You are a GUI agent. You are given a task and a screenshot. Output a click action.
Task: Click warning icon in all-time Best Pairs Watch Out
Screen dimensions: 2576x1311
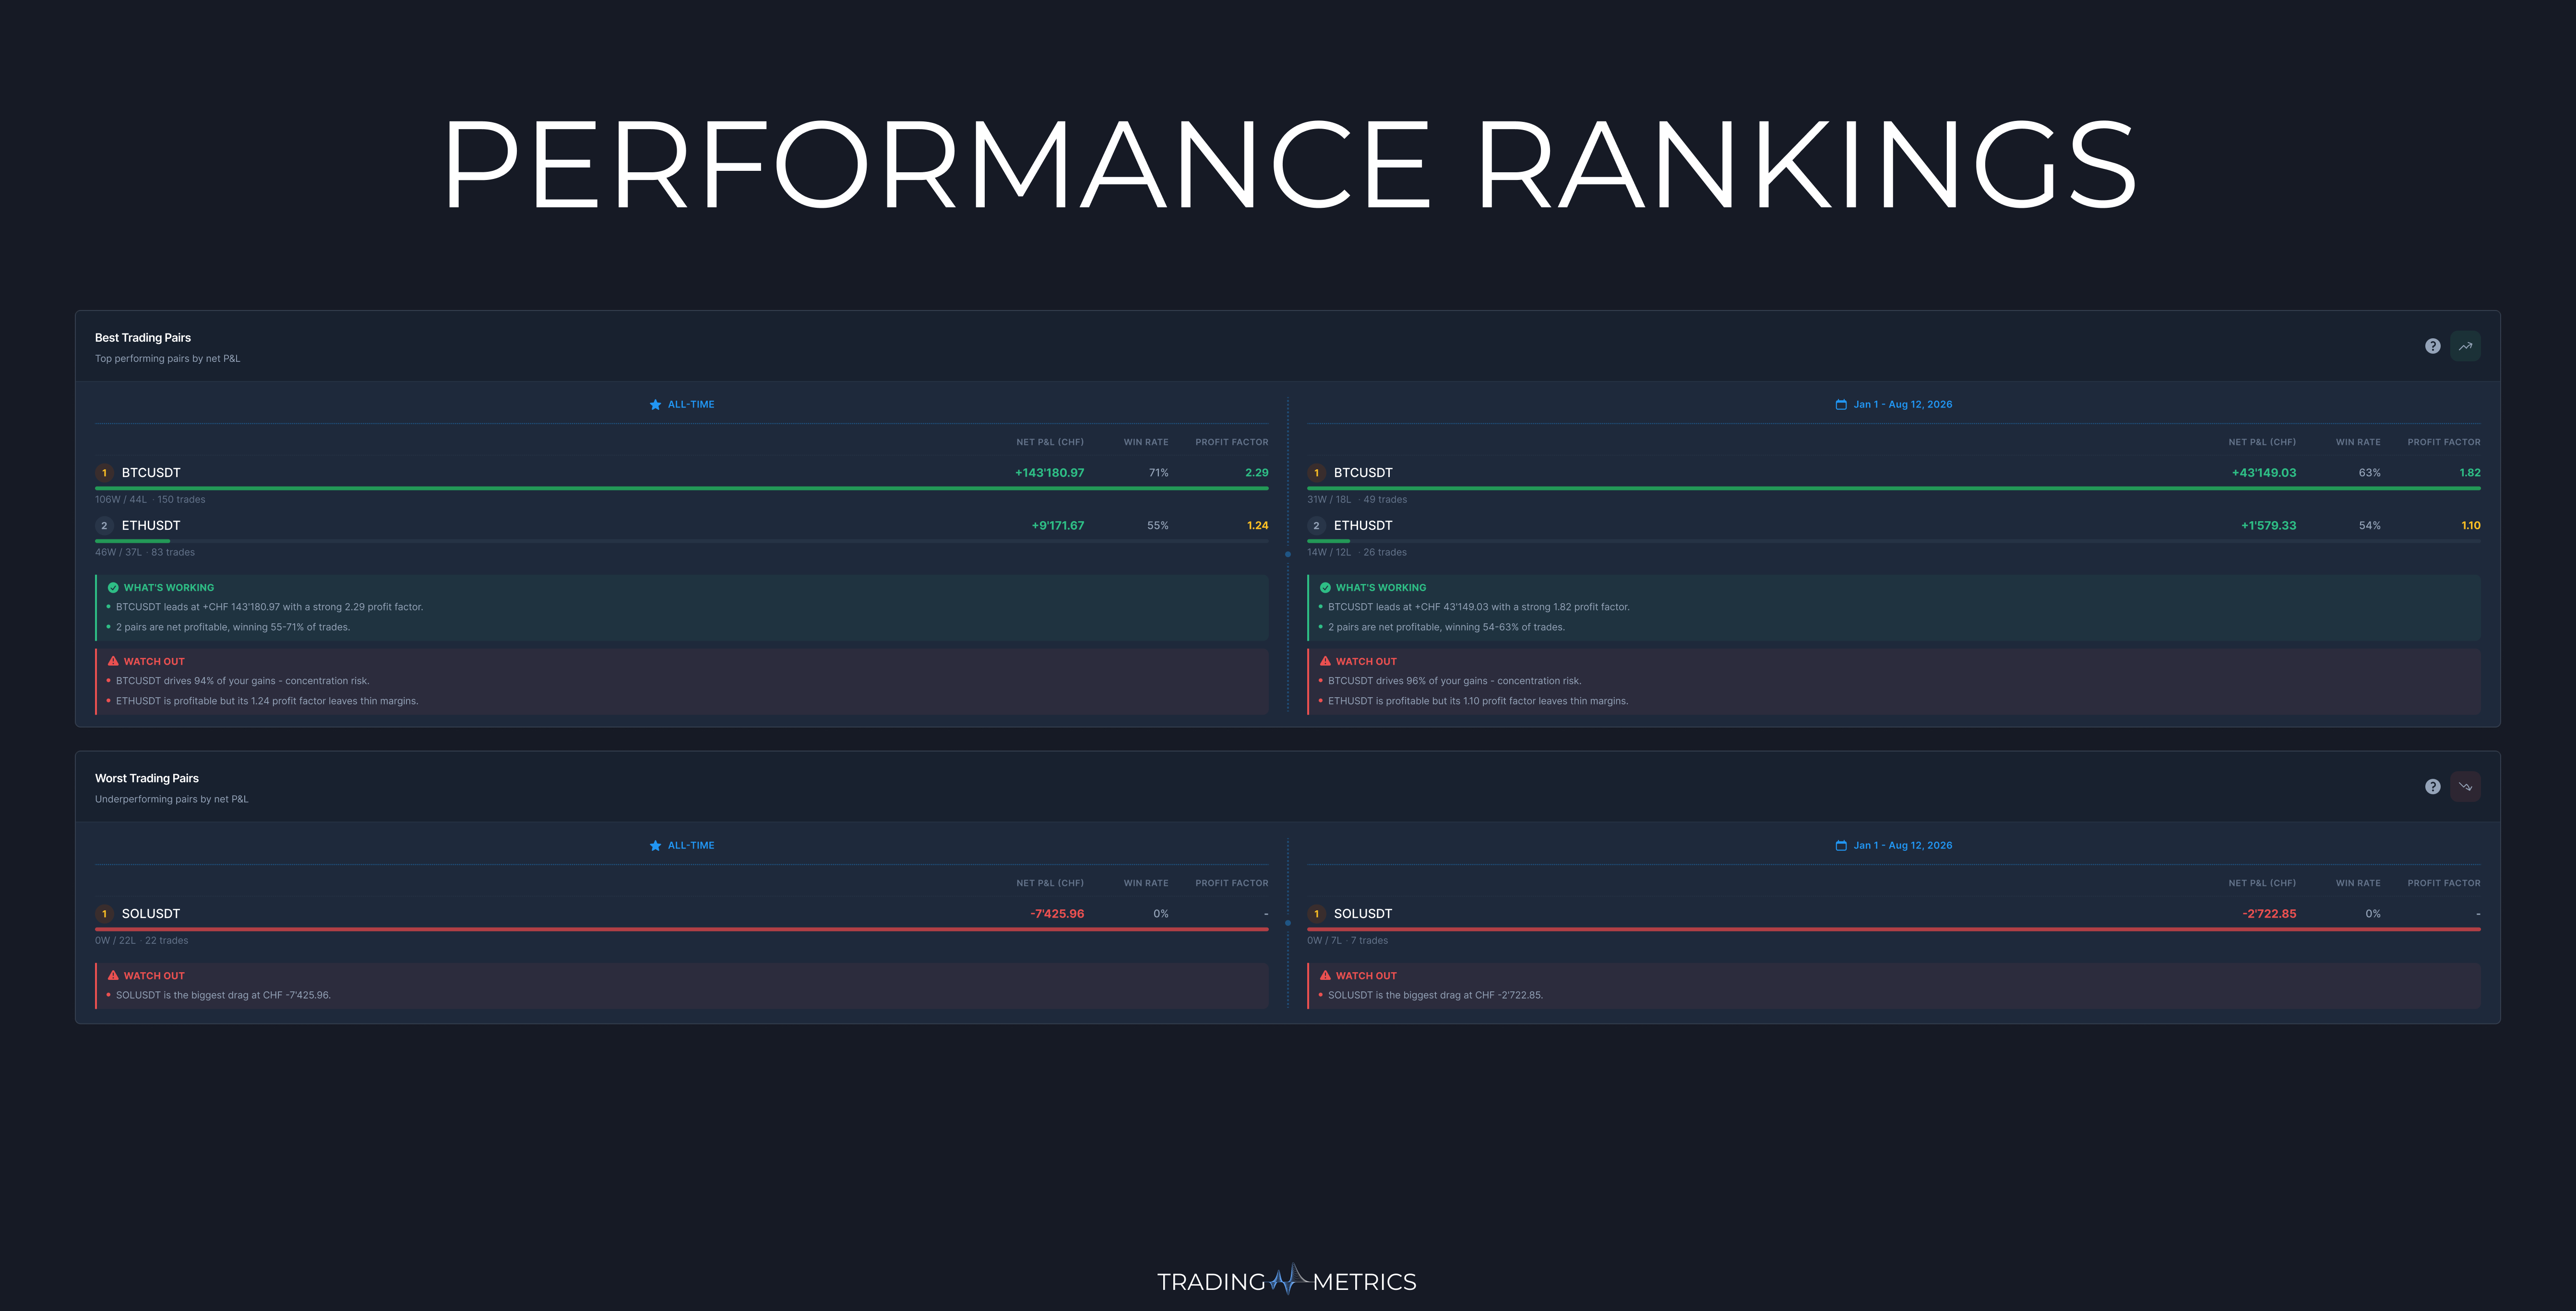click(x=113, y=661)
